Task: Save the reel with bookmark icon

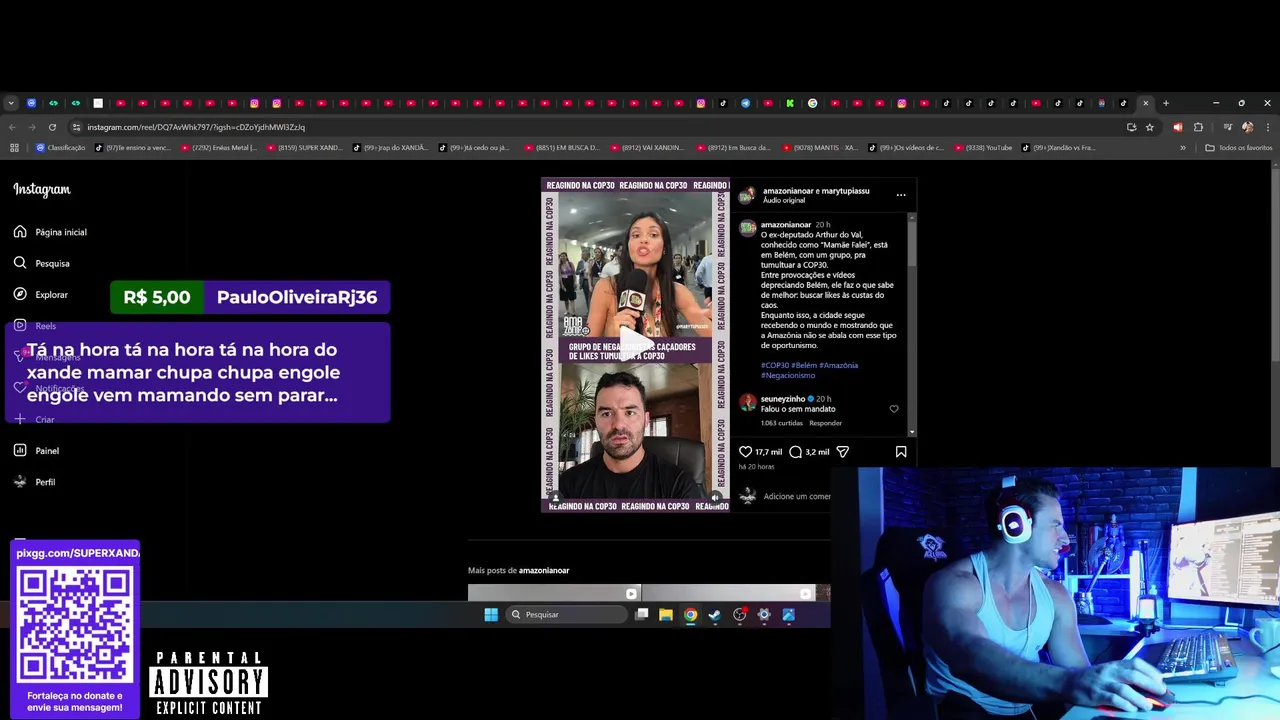Action: tap(901, 452)
